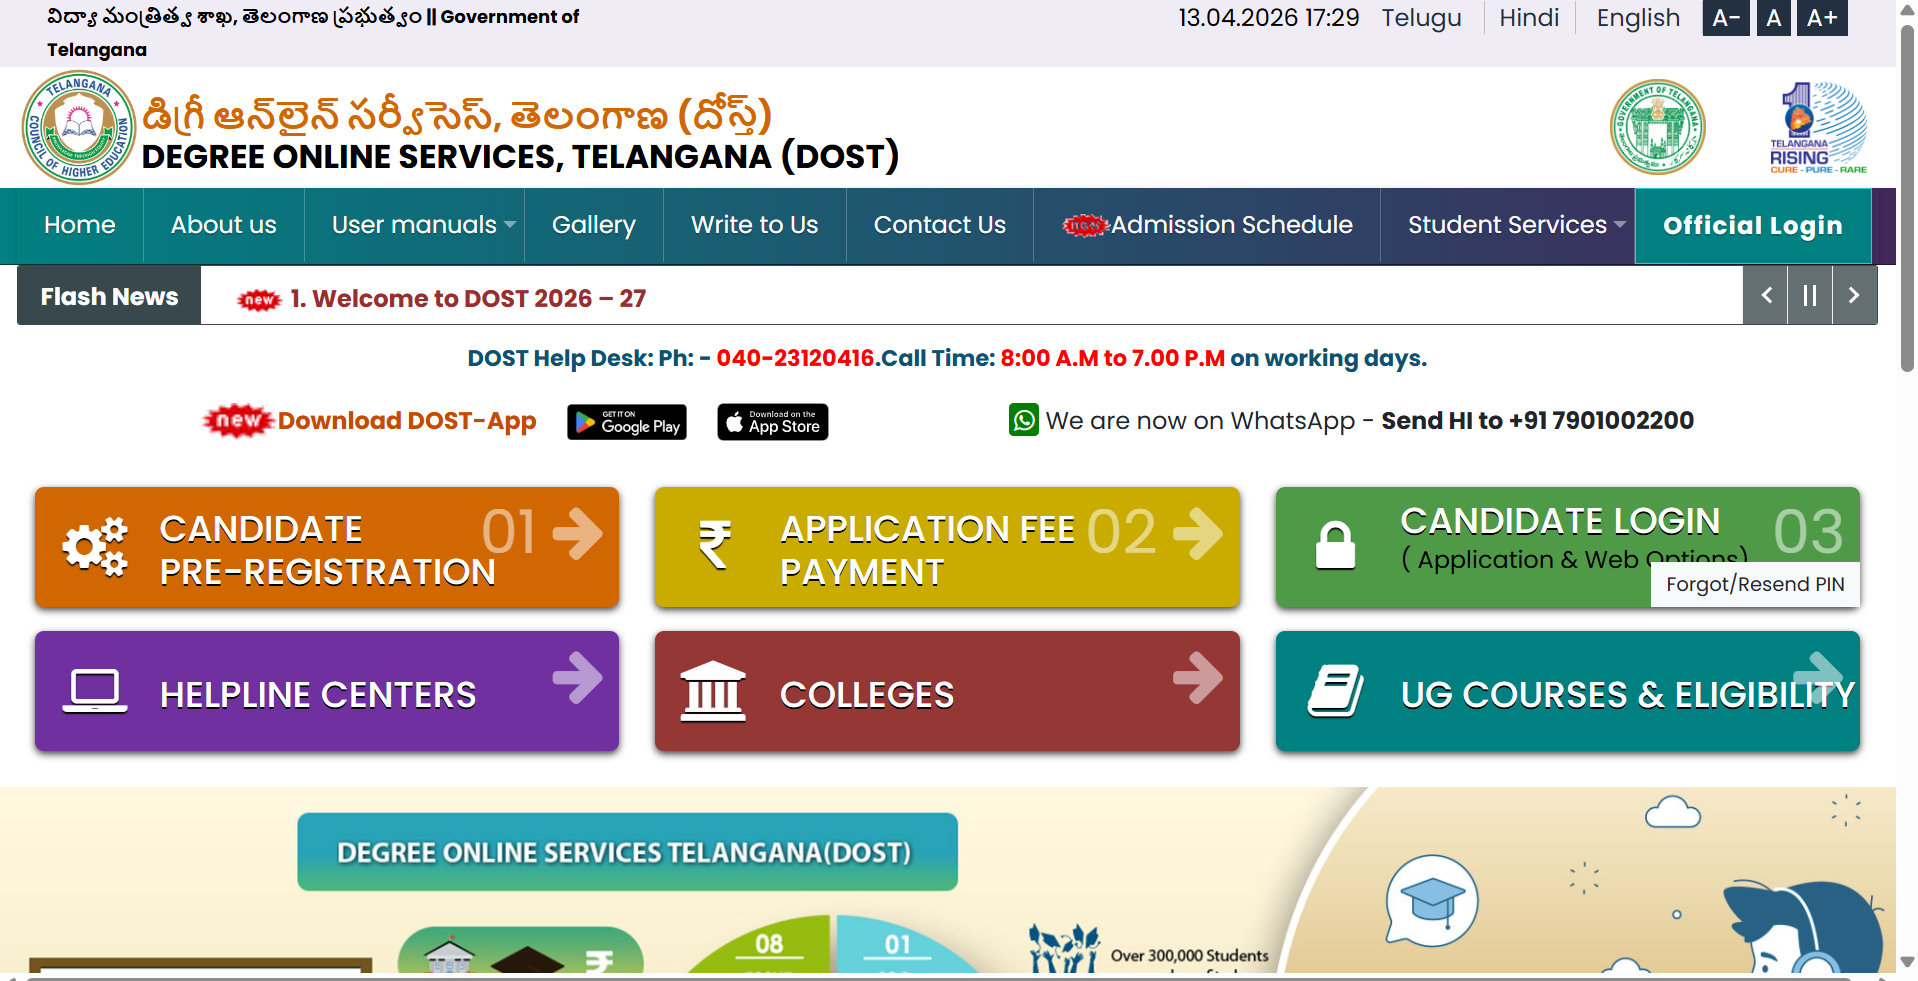Image resolution: width=1918 pixels, height=981 pixels.
Task: Open the Gallery menu item
Action: pos(593,225)
